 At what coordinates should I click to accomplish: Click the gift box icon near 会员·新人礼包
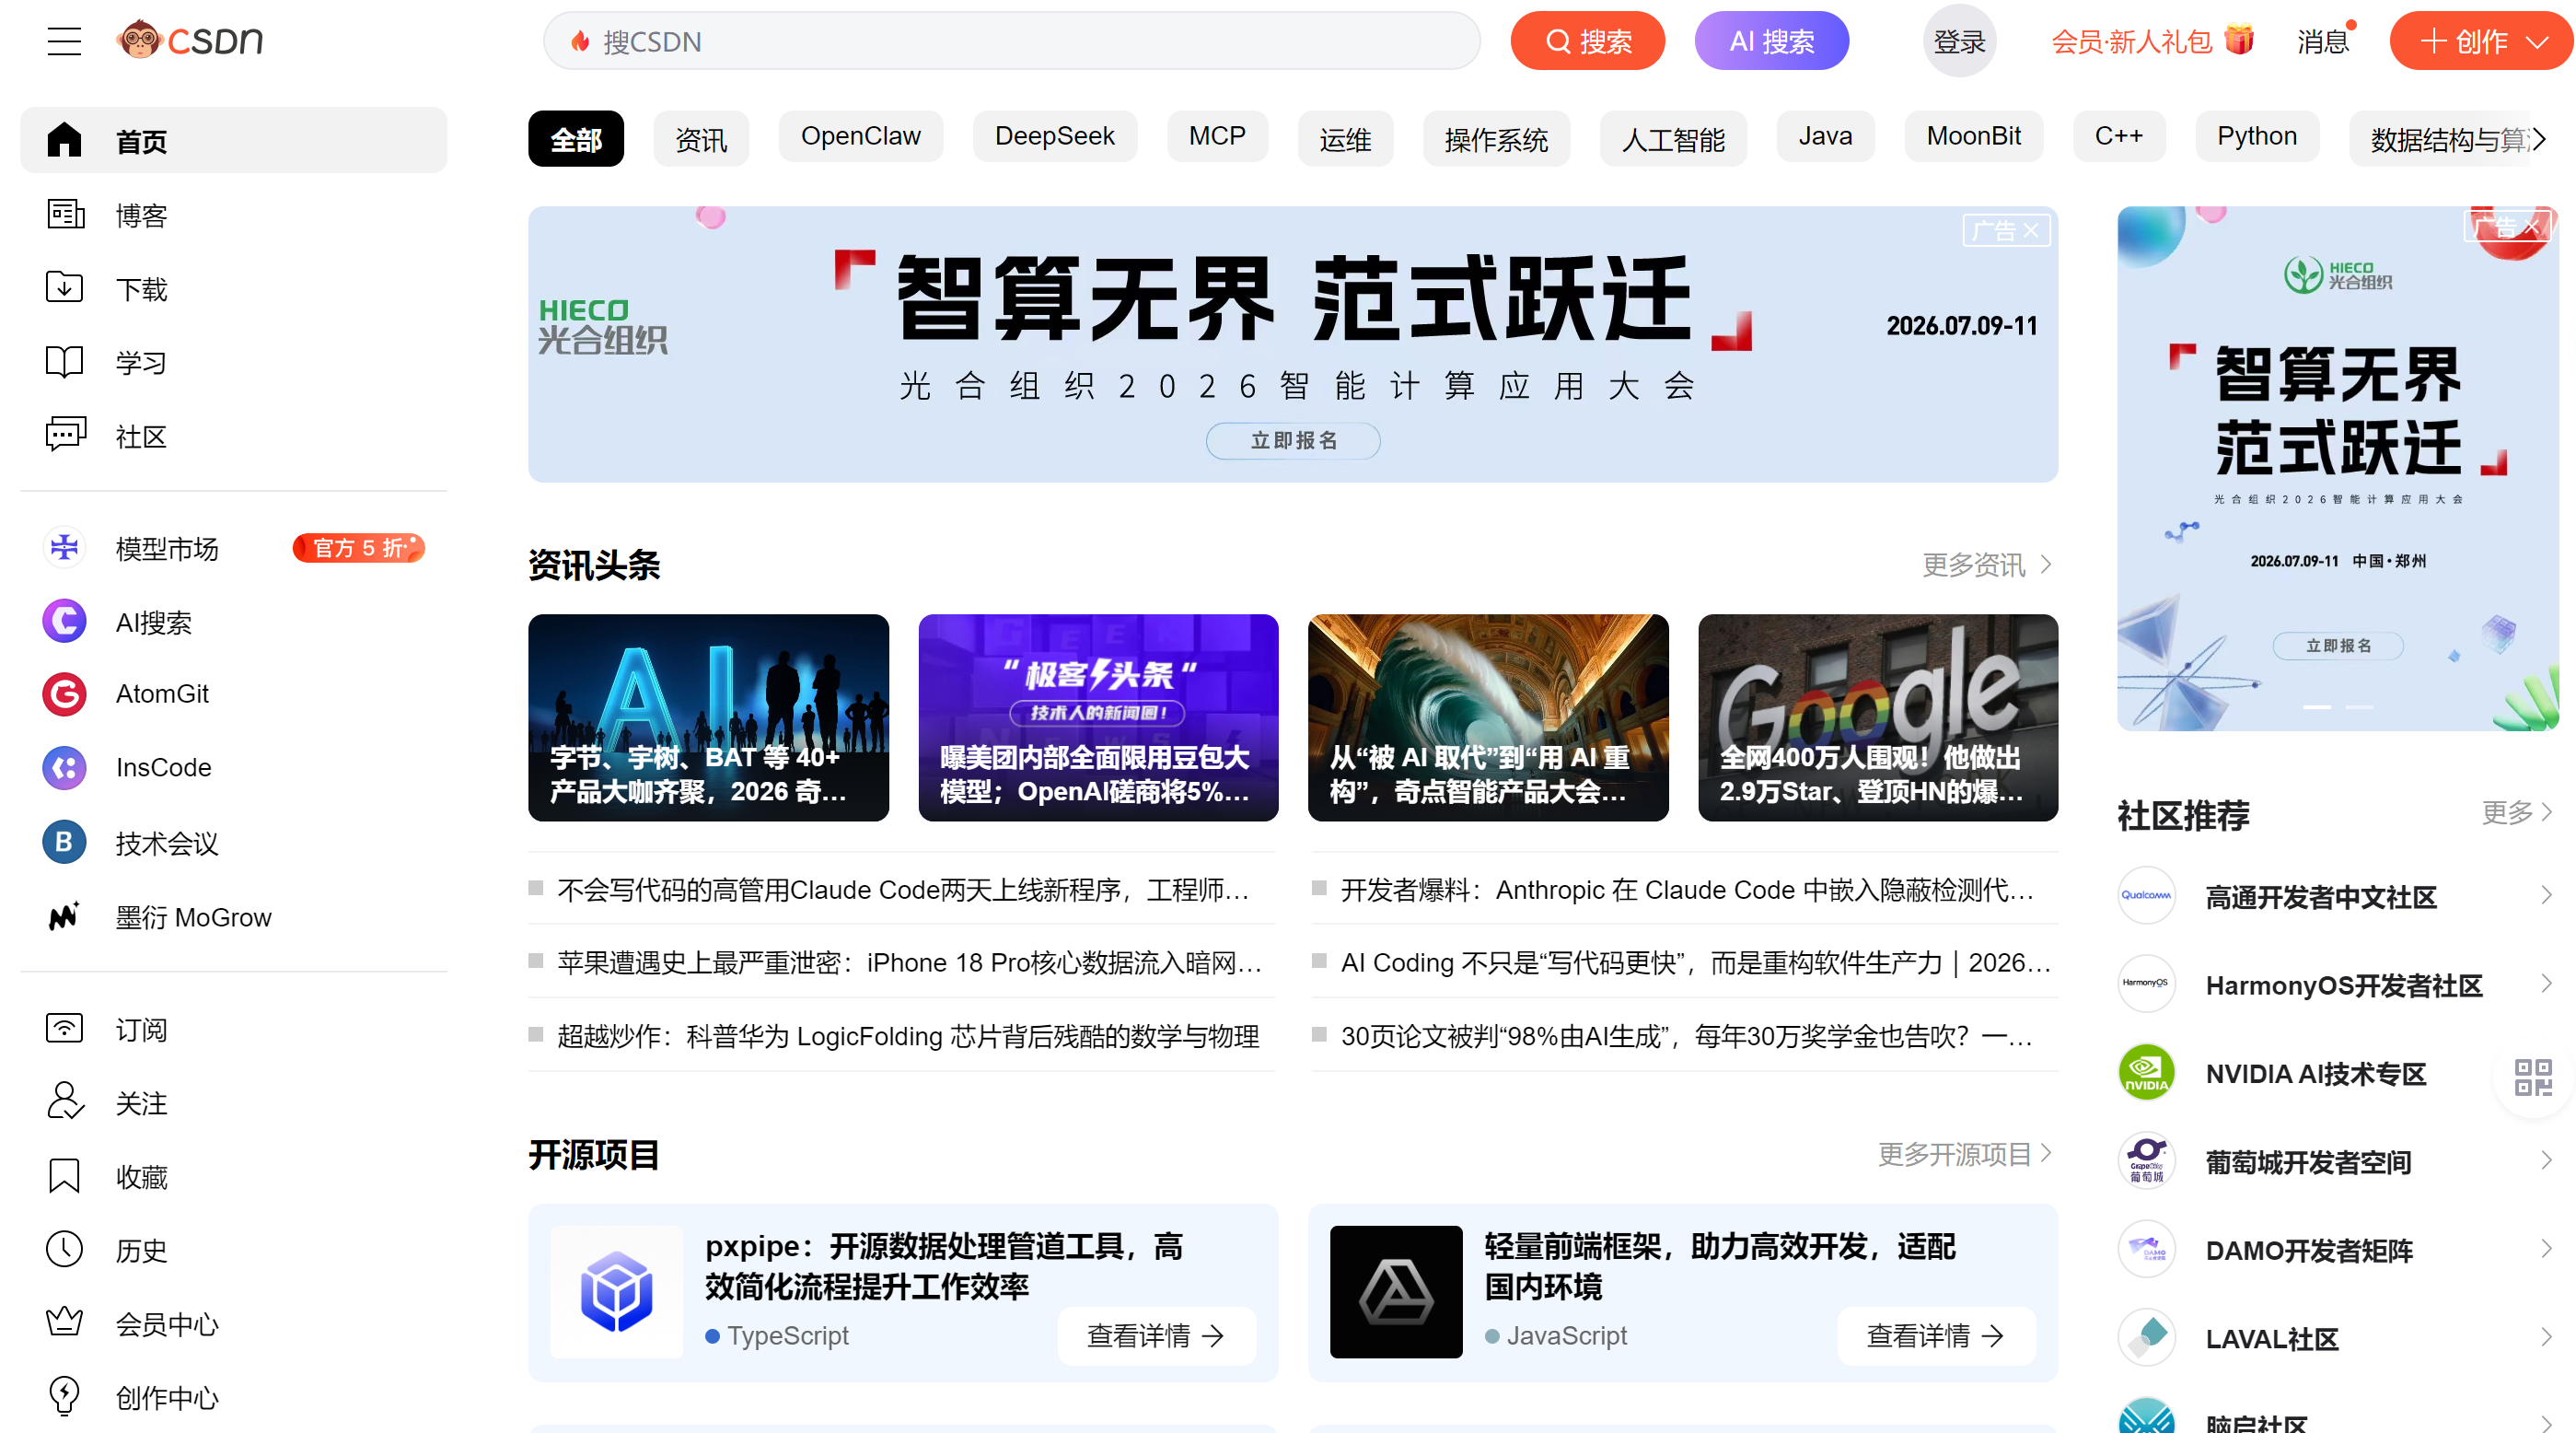coord(2240,40)
